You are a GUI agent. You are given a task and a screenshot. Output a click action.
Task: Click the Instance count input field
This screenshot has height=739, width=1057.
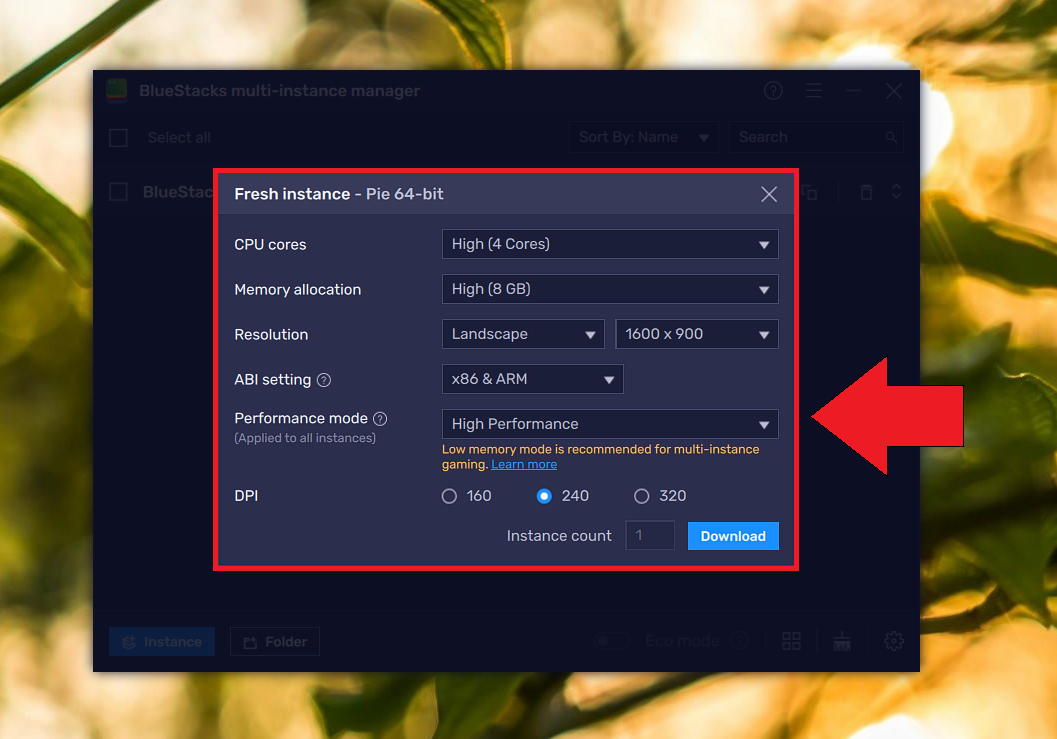click(x=649, y=535)
